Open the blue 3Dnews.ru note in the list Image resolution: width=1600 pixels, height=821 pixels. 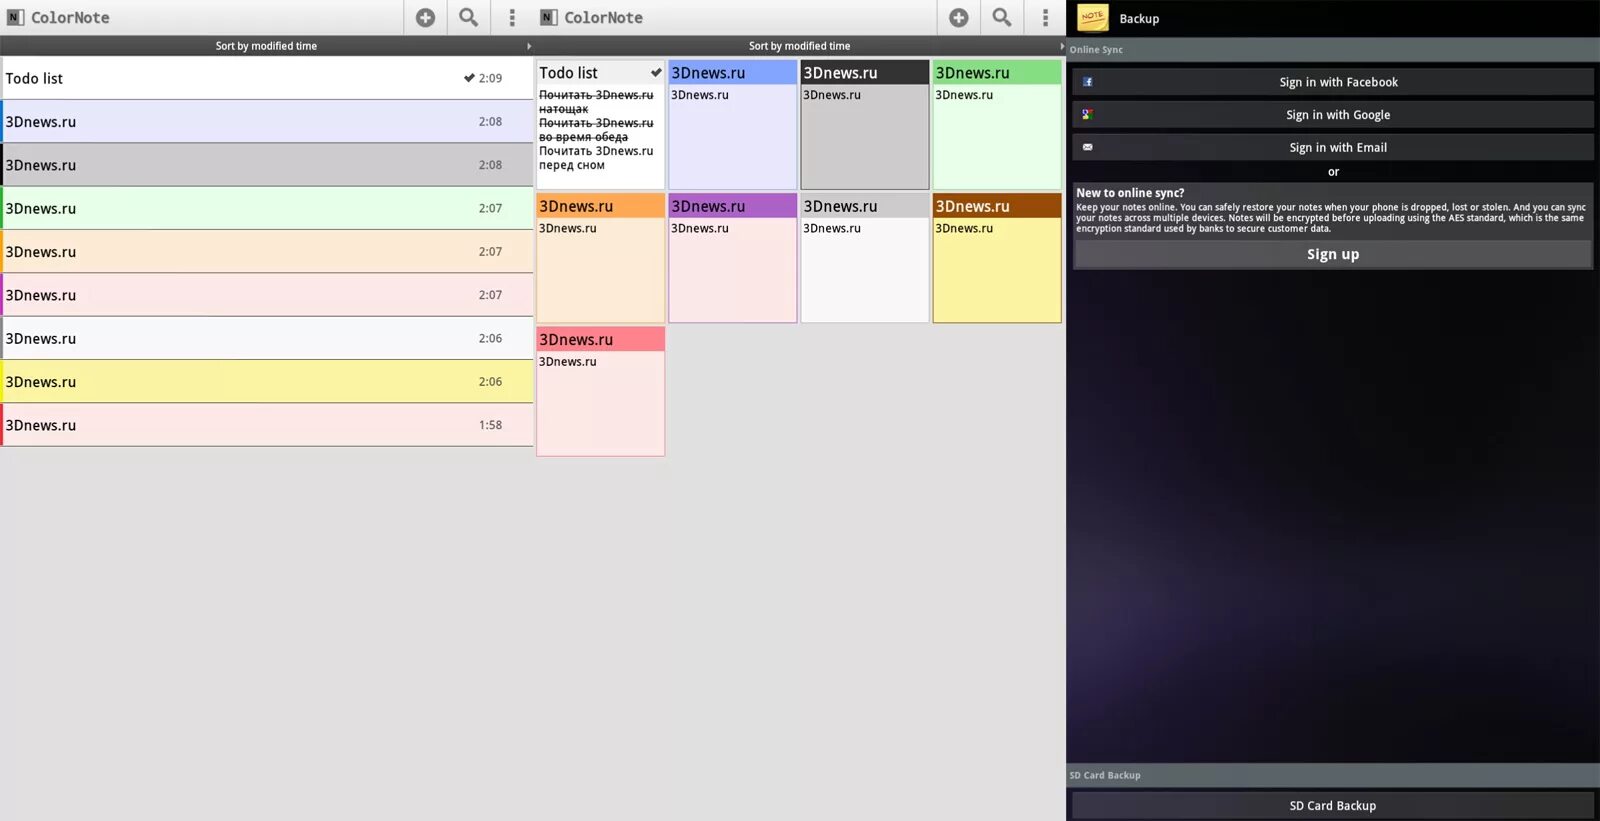(266, 121)
